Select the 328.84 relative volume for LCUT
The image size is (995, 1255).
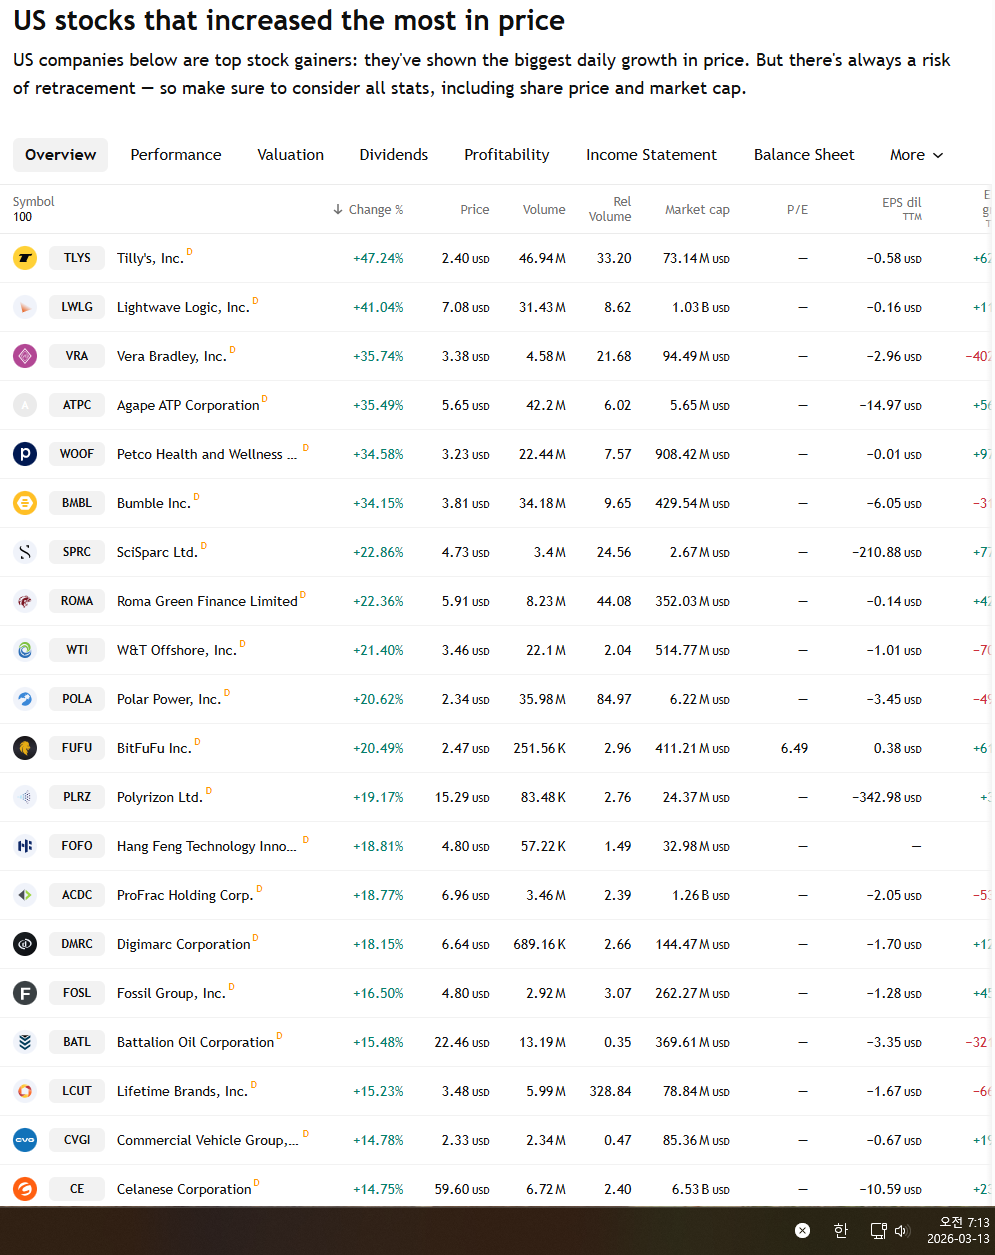[x=610, y=1091]
